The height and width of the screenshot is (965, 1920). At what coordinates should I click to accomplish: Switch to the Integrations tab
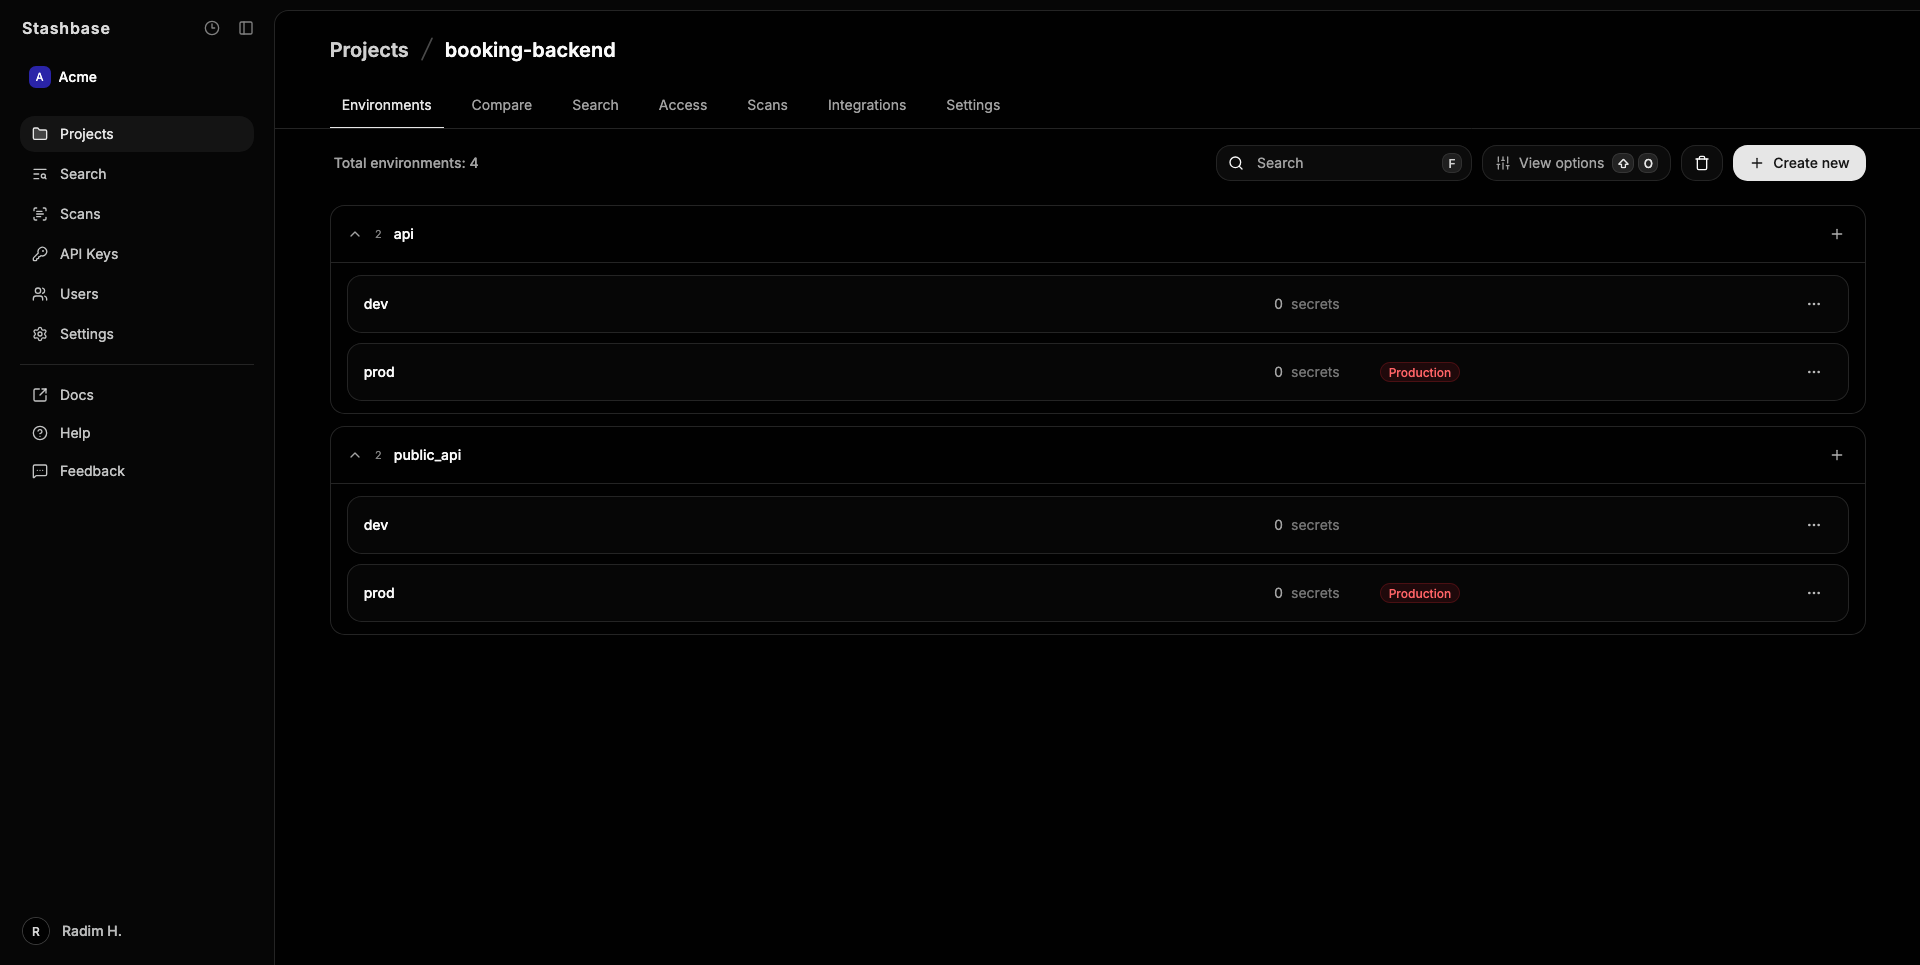pos(867,105)
